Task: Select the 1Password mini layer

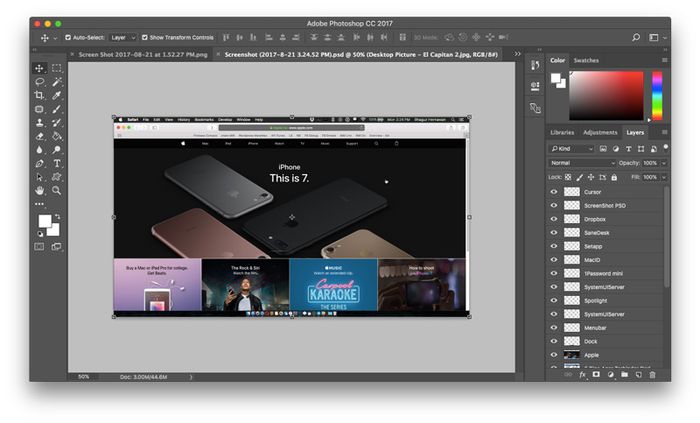Action: (605, 273)
